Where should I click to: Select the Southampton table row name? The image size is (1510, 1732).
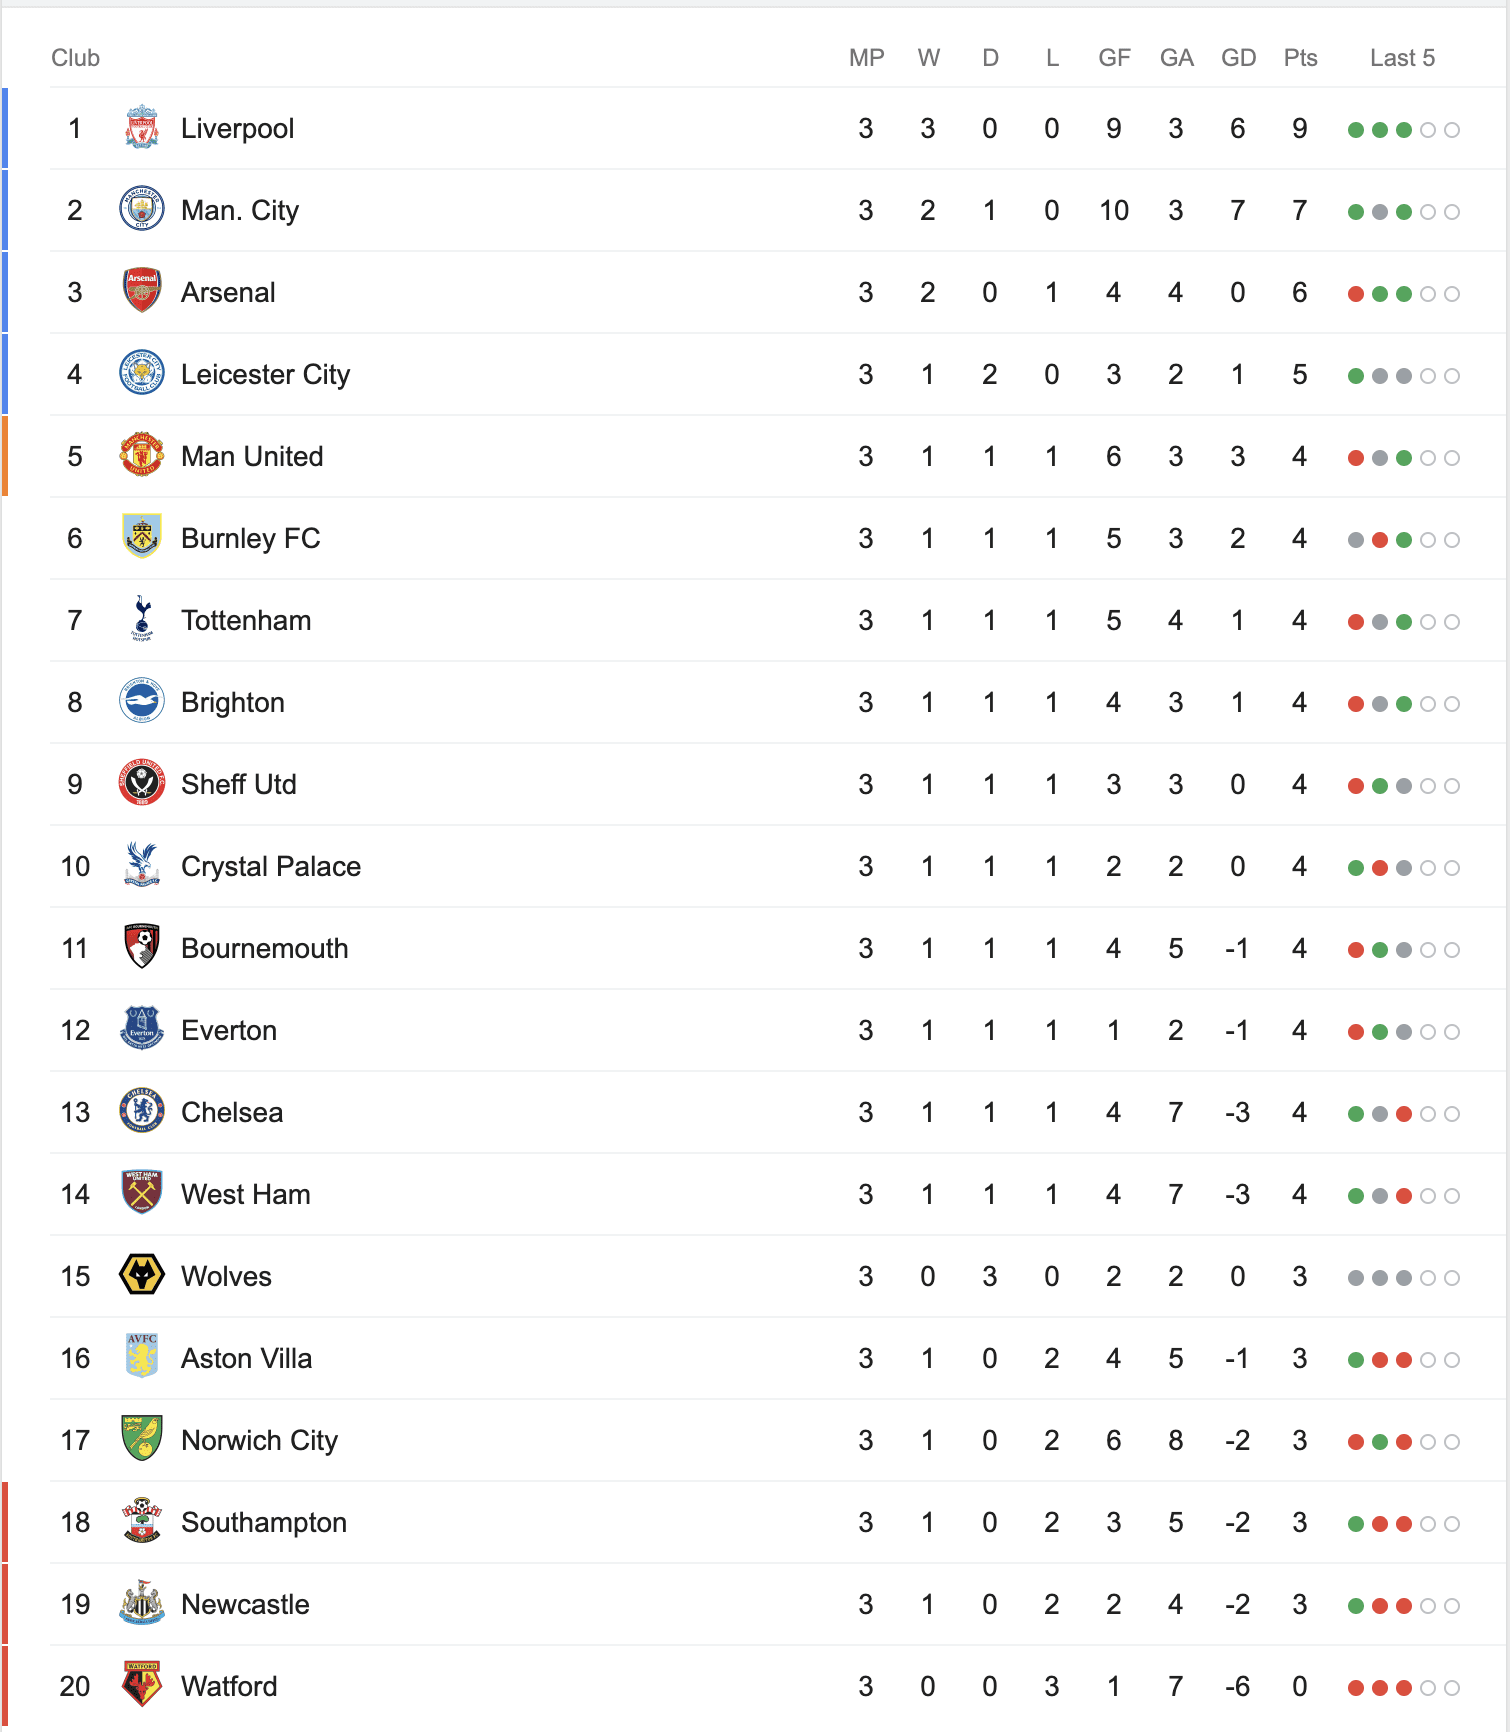pyautogui.click(x=264, y=1523)
